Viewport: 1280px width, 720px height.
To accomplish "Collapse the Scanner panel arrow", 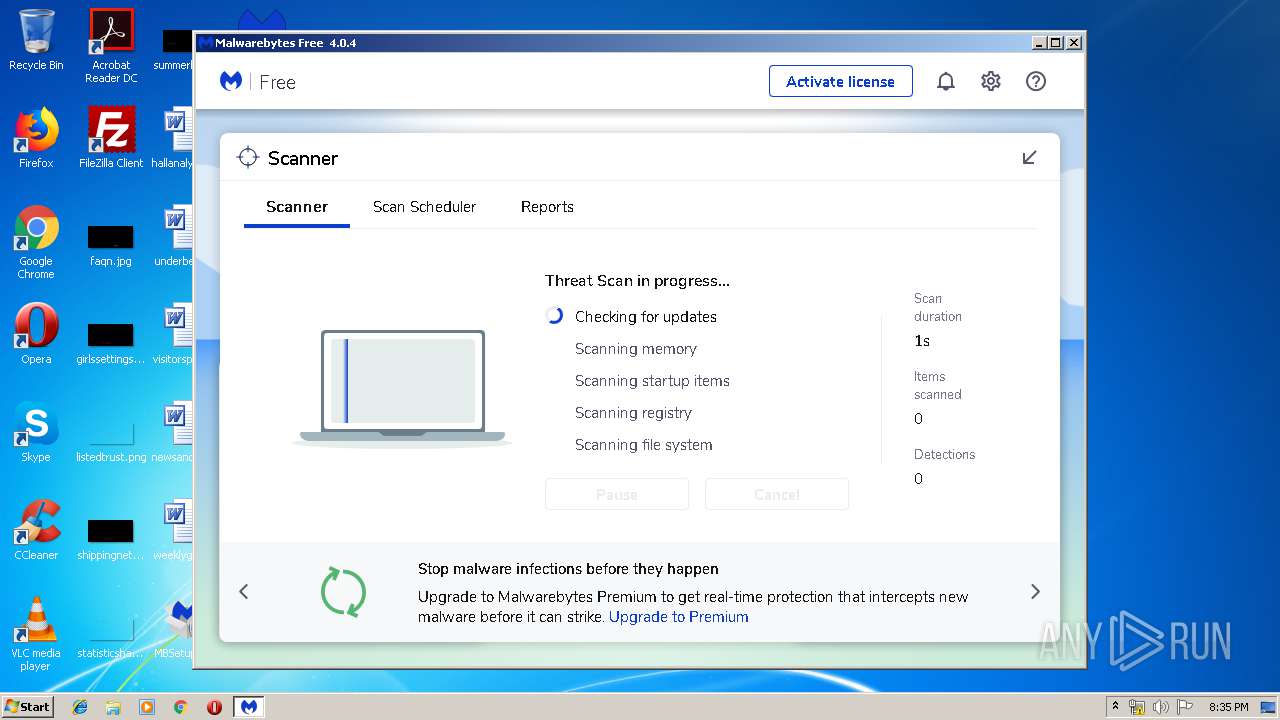I will pos(1029,158).
